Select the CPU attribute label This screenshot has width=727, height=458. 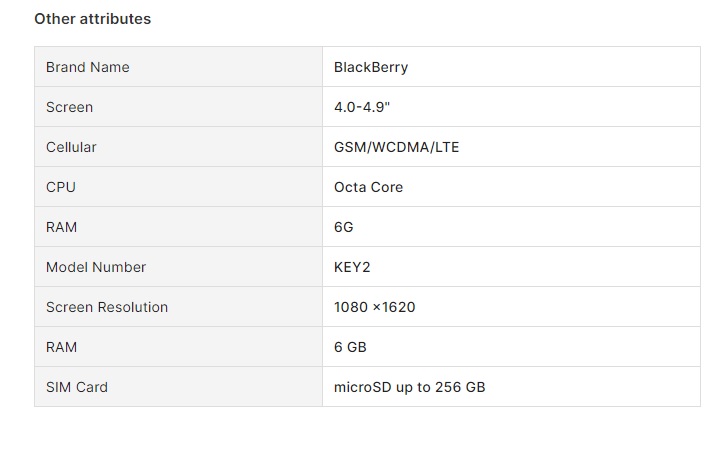pyautogui.click(x=61, y=187)
